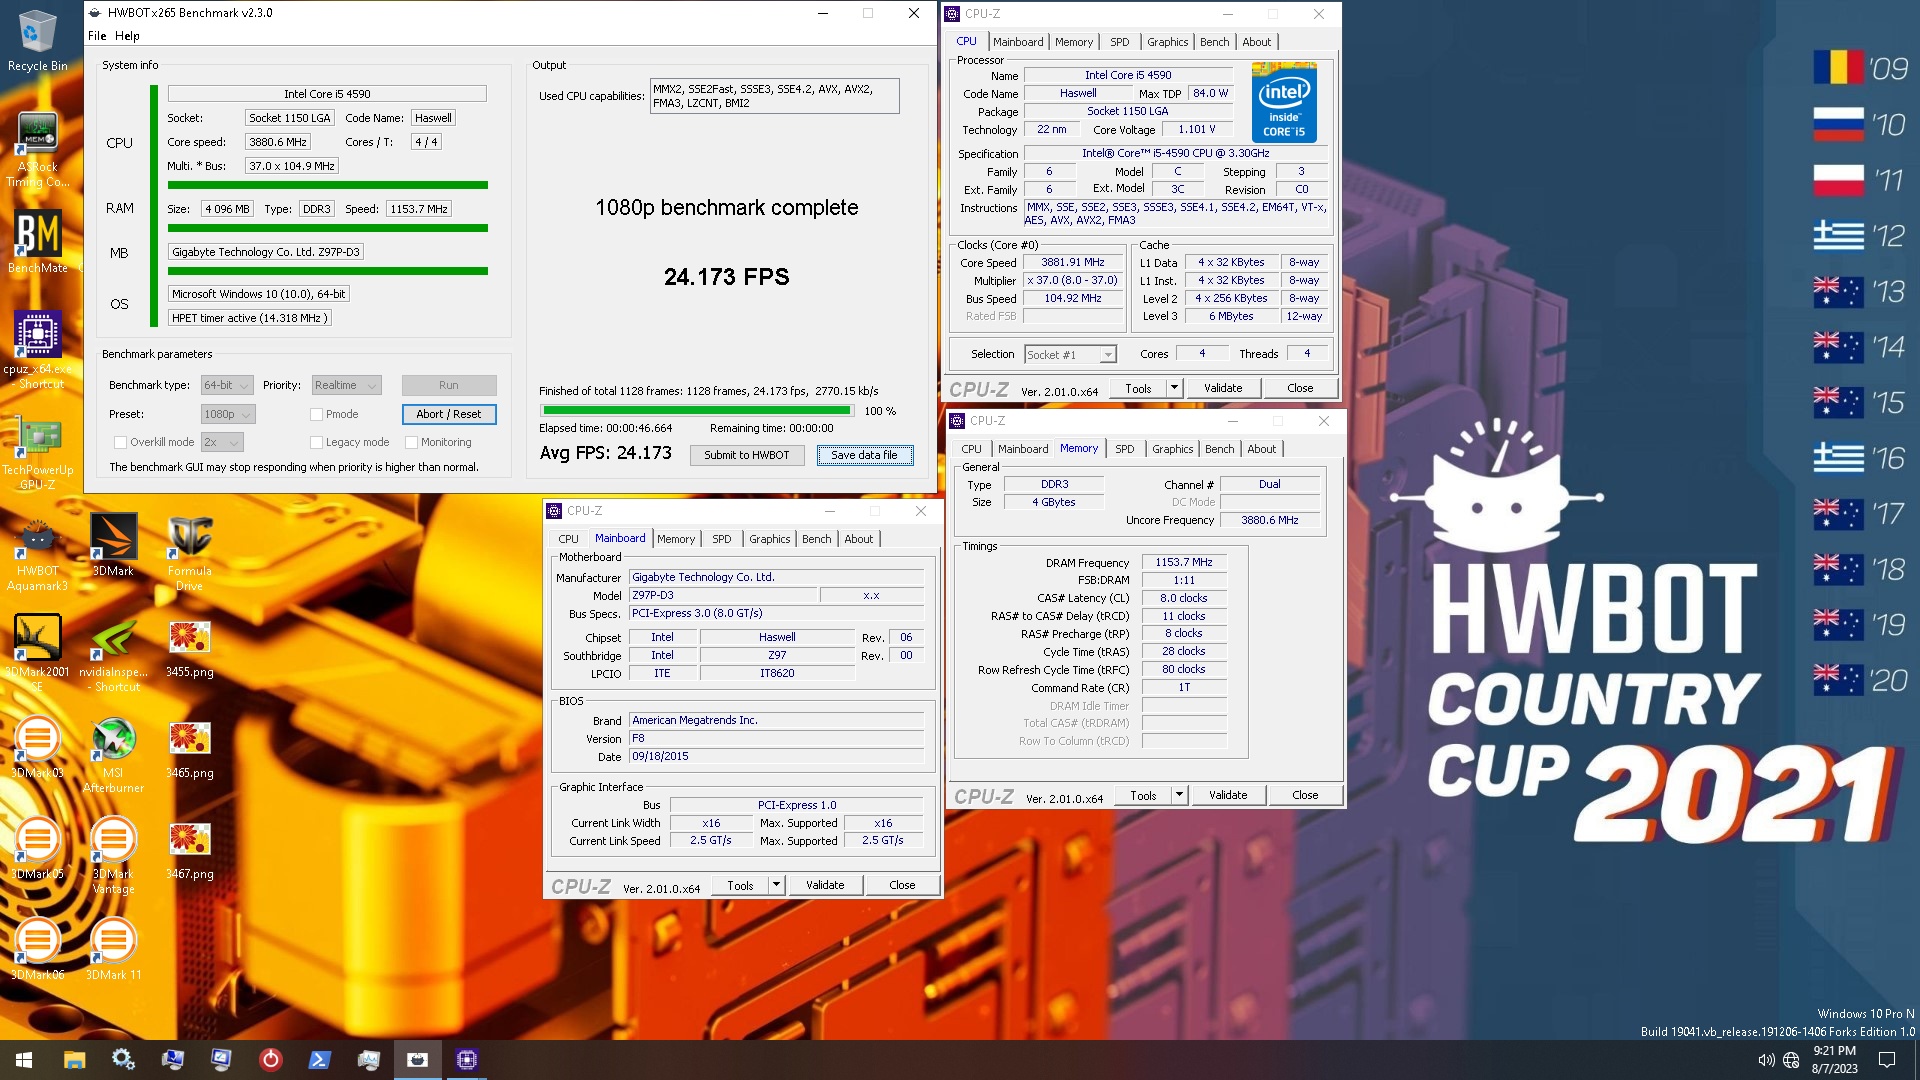Click the Abort / Reset button
The width and height of the screenshot is (1920, 1080).
tap(449, 414)
